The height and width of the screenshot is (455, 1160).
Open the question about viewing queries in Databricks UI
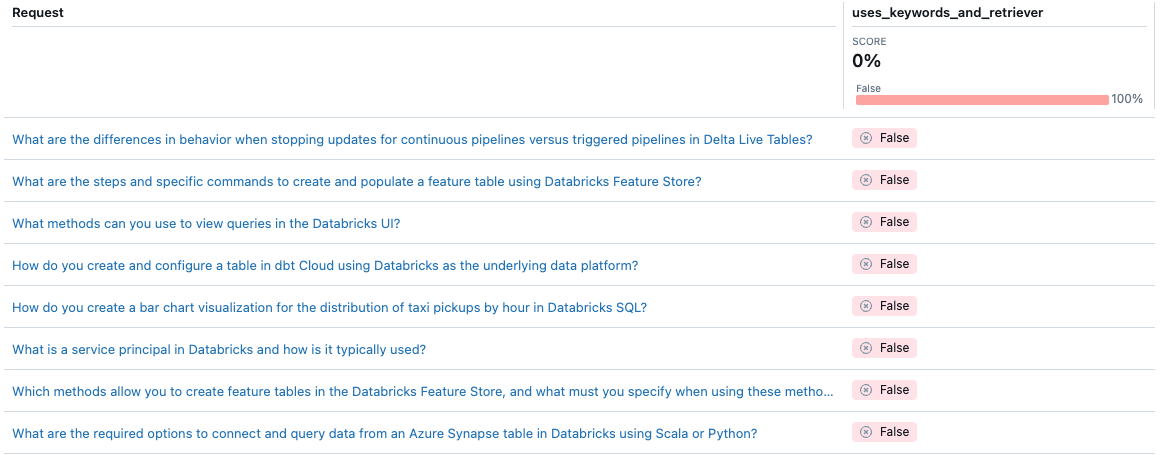click(x=206, y=224)
